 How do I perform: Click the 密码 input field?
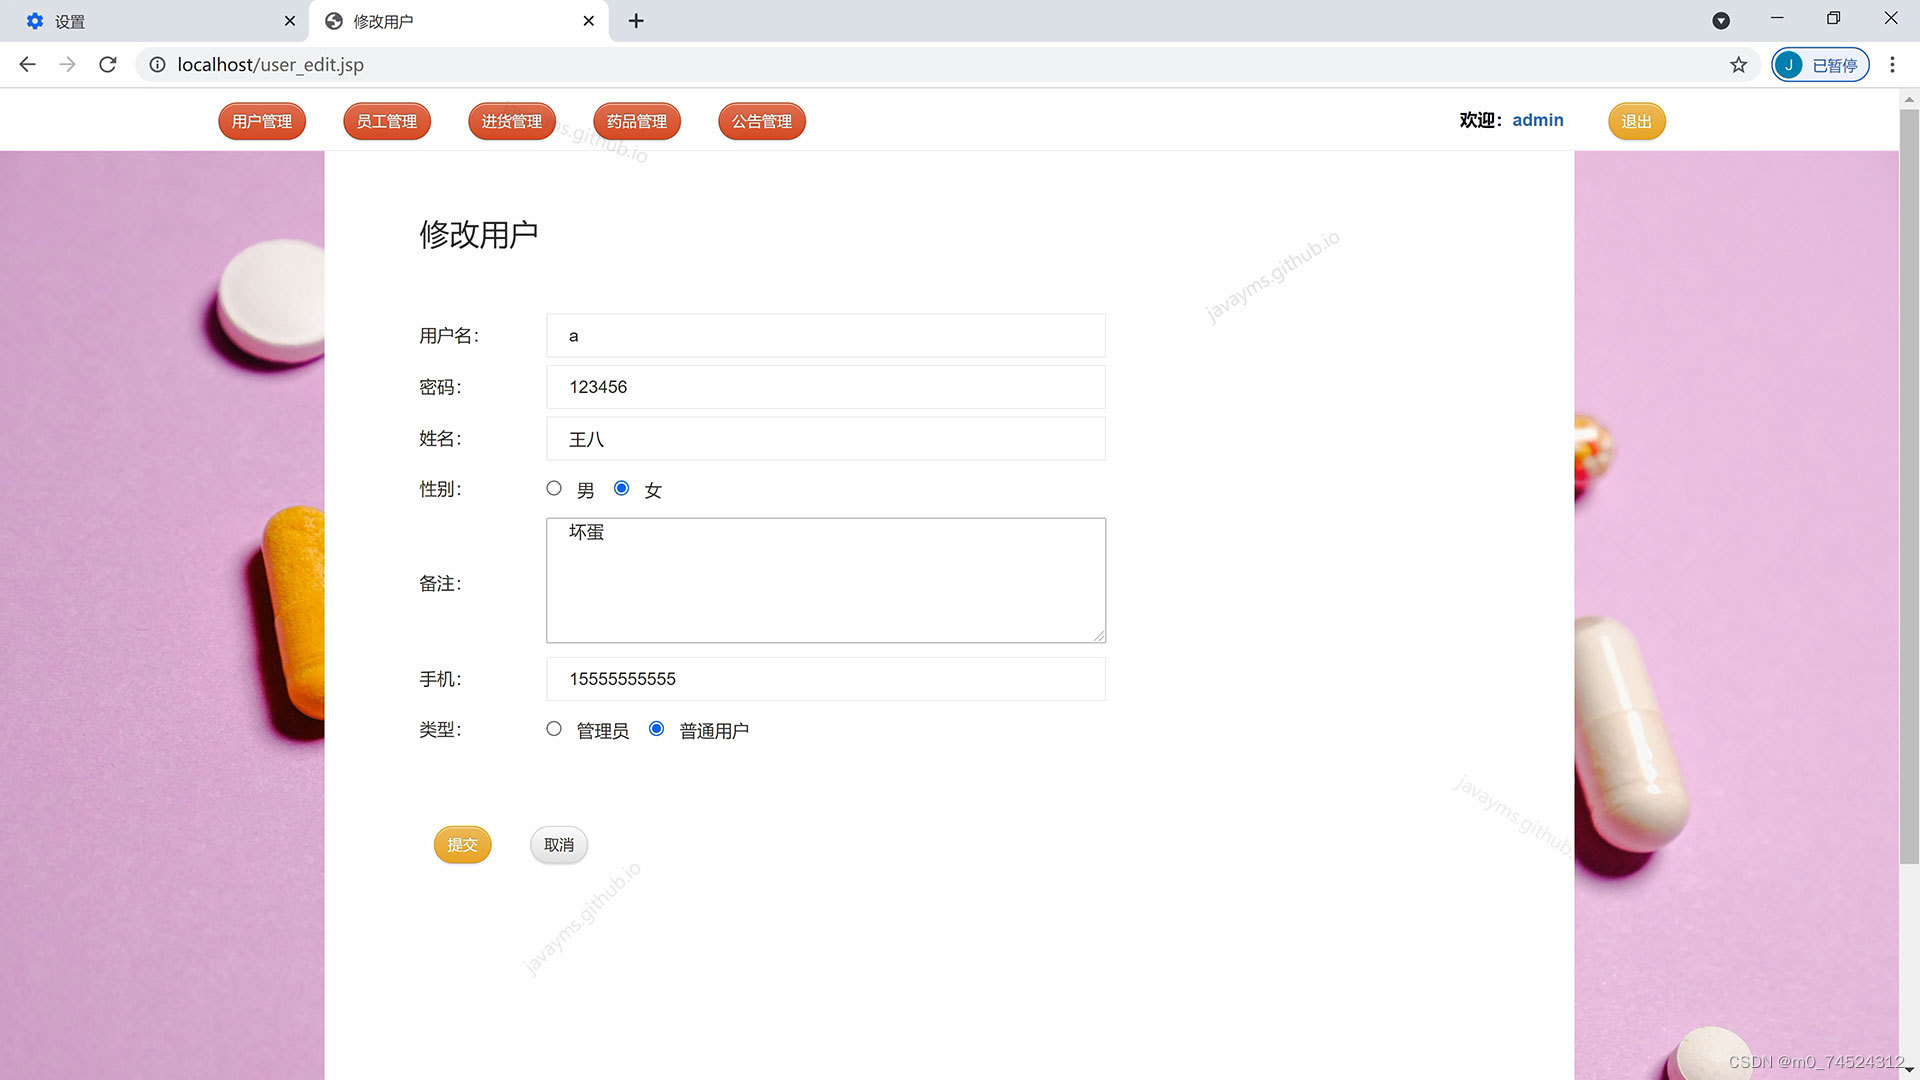[x=826, y=387]
